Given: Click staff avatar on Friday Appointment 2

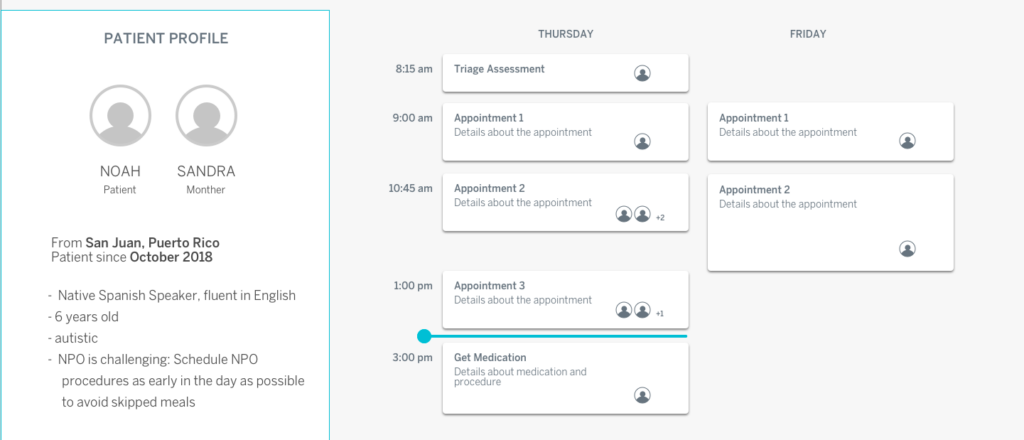Looking at the screenshot, I should coord(907,248).
